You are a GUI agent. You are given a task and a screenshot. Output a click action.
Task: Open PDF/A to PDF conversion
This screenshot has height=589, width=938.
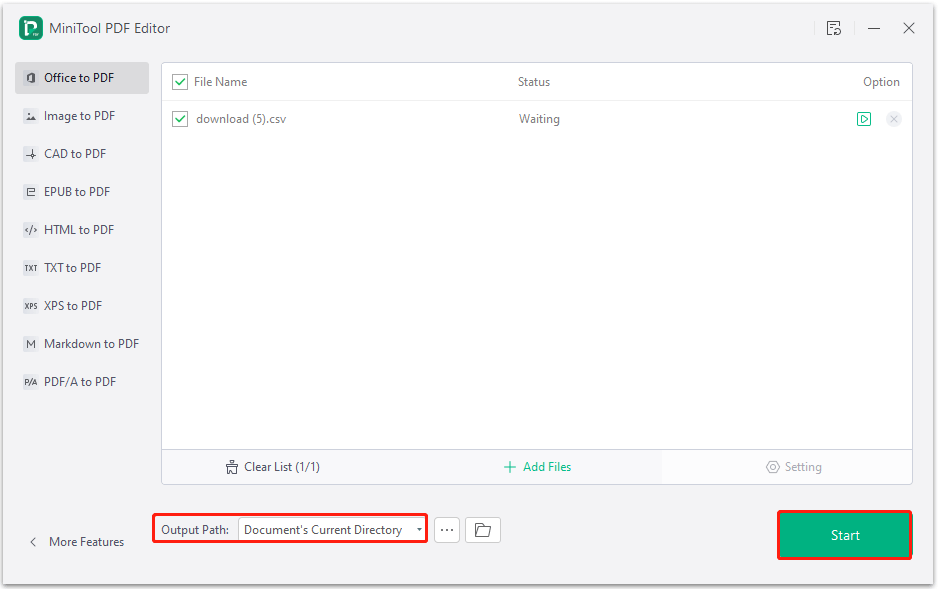82,382
